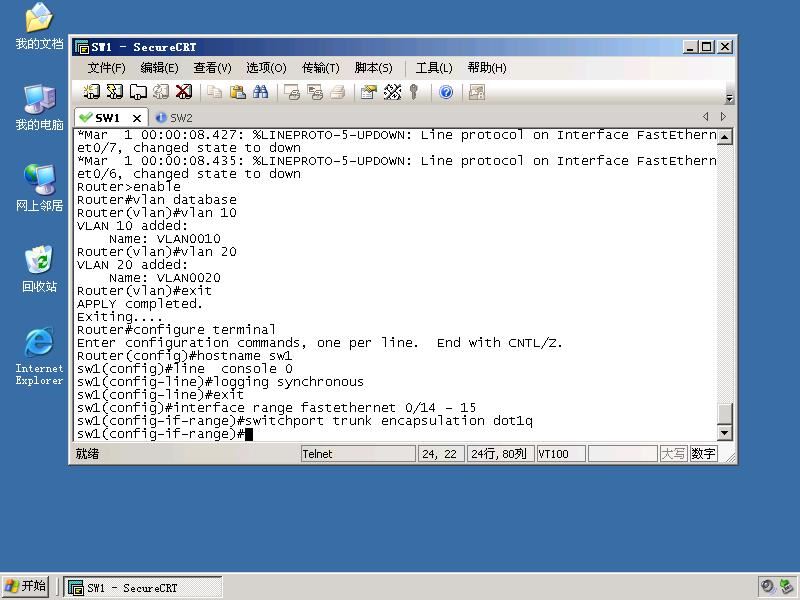Screen dimensions: 800x600
Task: Click the rightmost system tray icon
Action: coord(786,586)
